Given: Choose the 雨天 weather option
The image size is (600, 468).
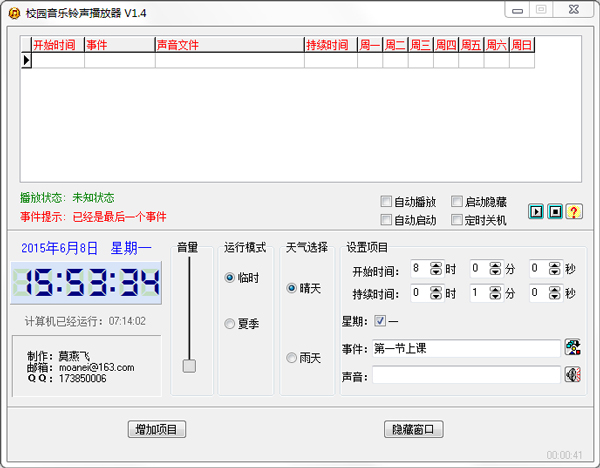Looking at the screenshot, I should click(x=292, y=357).
